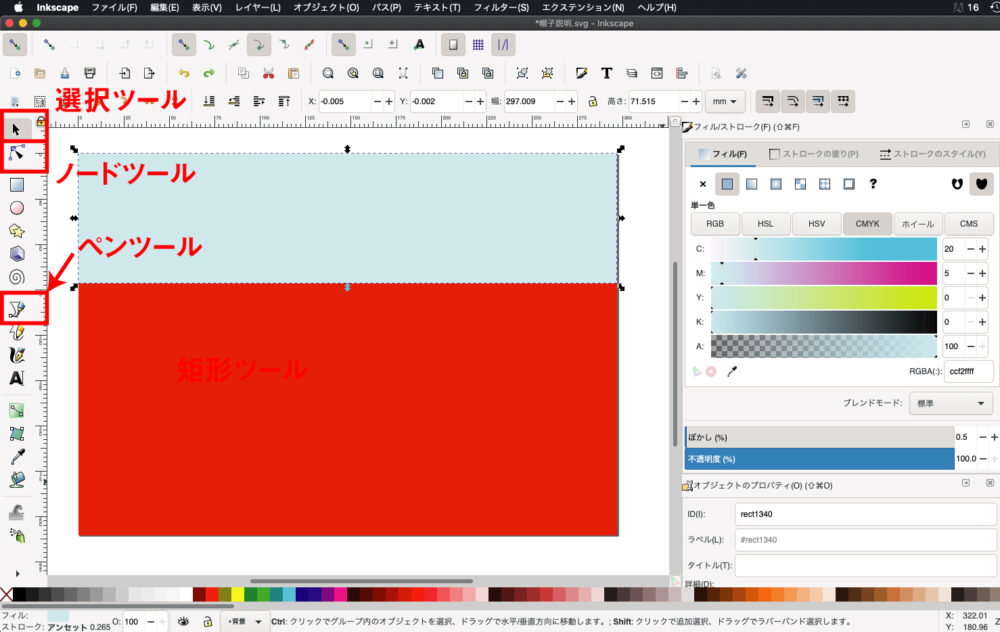Screen dimensions: 1000x632
Task: Toggle the width/height ratio lock
Action: click(x=592, y=101)
